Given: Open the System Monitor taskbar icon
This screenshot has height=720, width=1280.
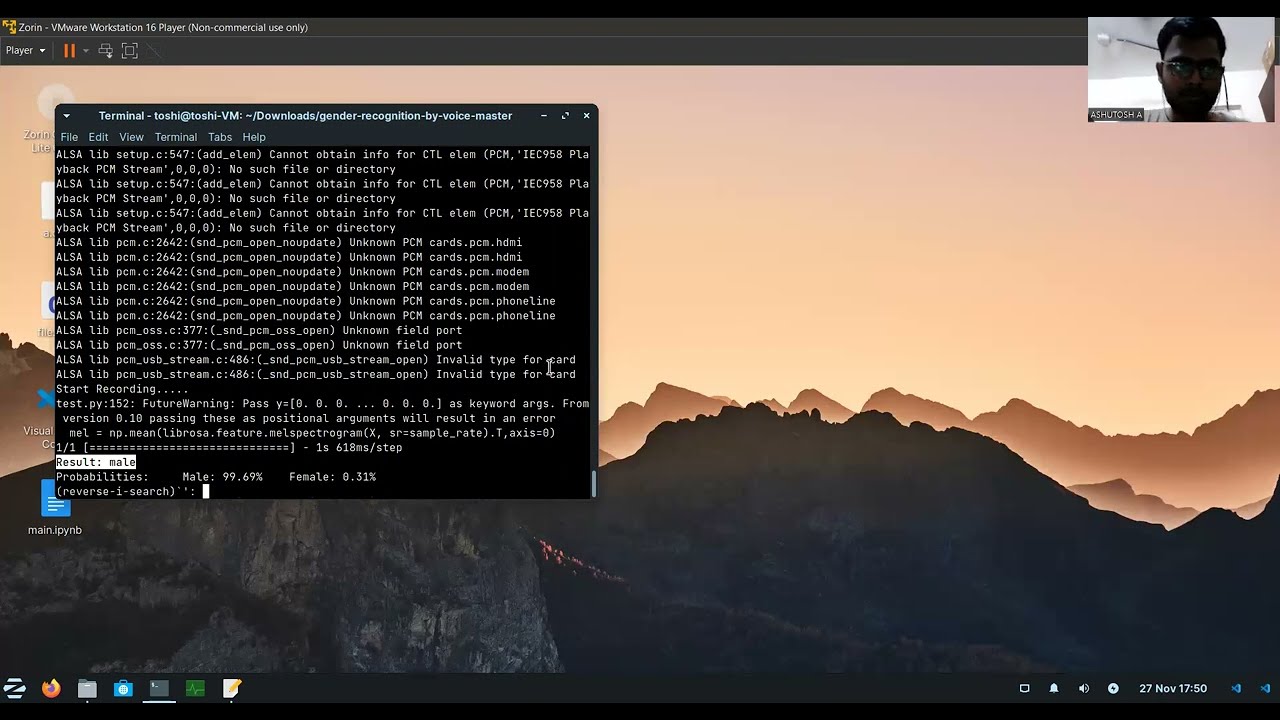Looking at the screenshot, I should (195, 688).
